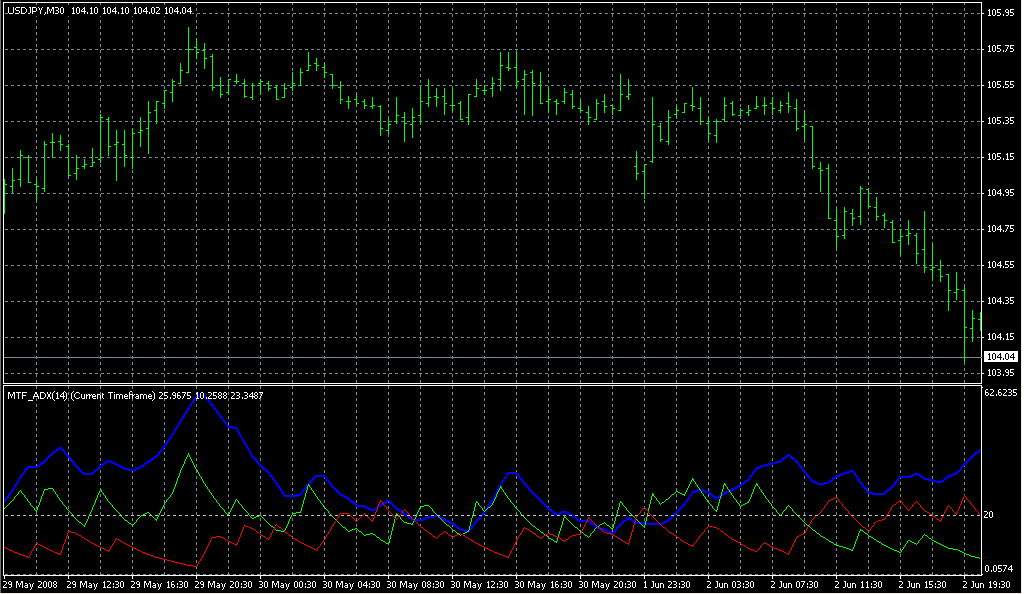Click the 62.6235 indicator scale maximum
Image resolution: width=1024 pixels, height=594 pixels.
coord(1002,393)
